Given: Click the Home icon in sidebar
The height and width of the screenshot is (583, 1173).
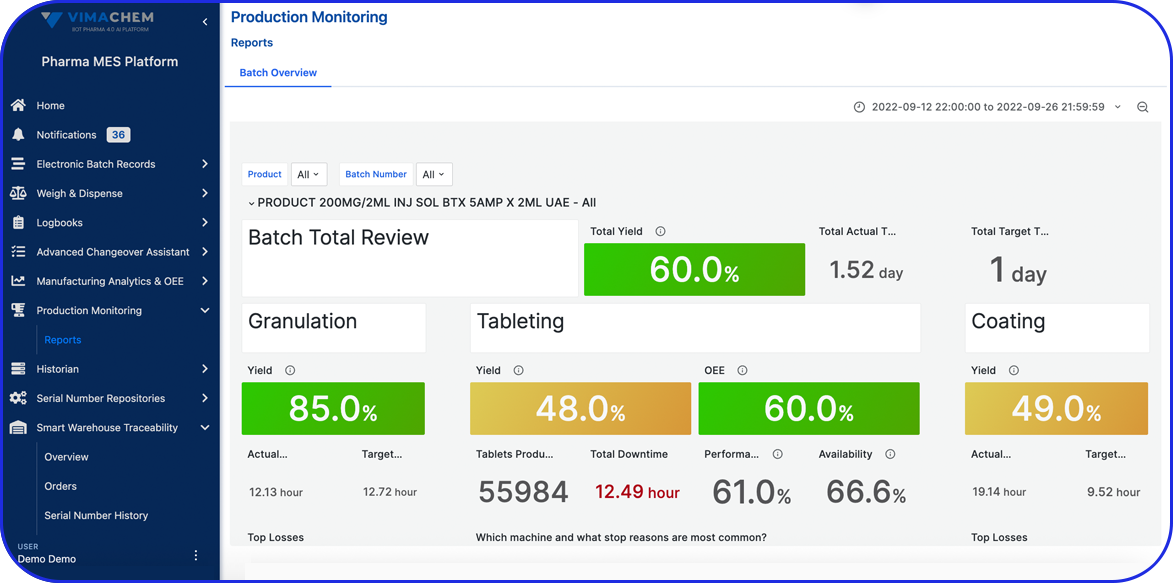Looking at the screenshot, I should [18, 105].
